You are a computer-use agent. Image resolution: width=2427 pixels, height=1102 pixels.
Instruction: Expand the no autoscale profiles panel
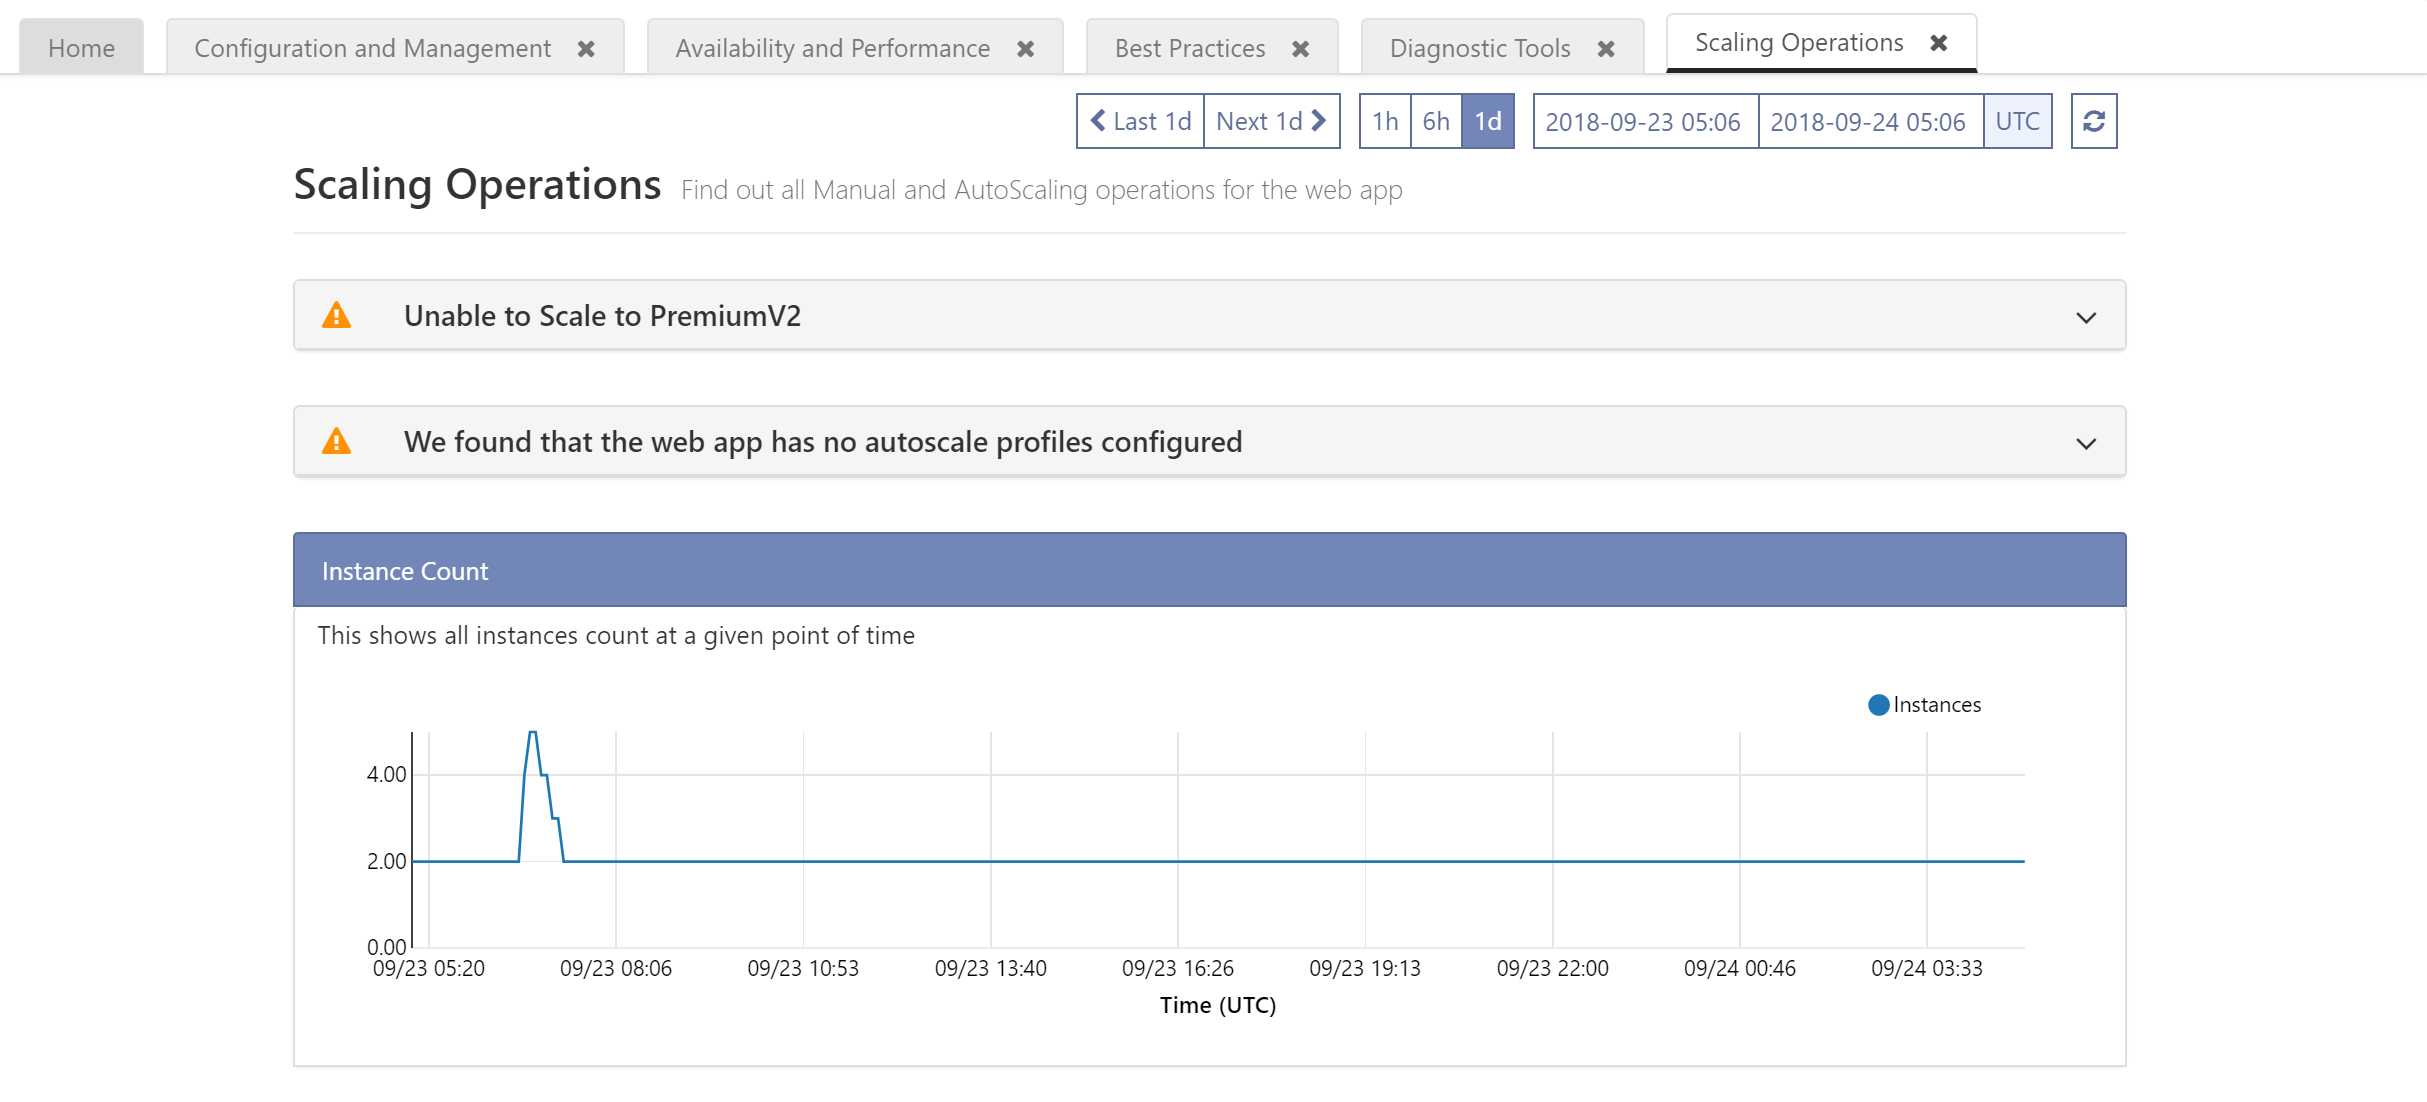2085,443
